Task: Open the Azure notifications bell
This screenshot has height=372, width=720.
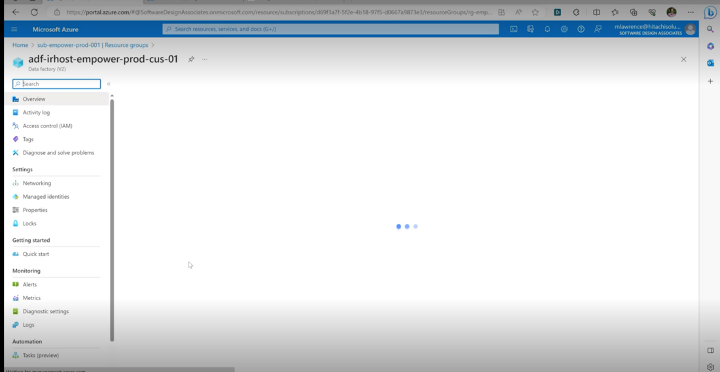Action: click(x=547, y=29)
